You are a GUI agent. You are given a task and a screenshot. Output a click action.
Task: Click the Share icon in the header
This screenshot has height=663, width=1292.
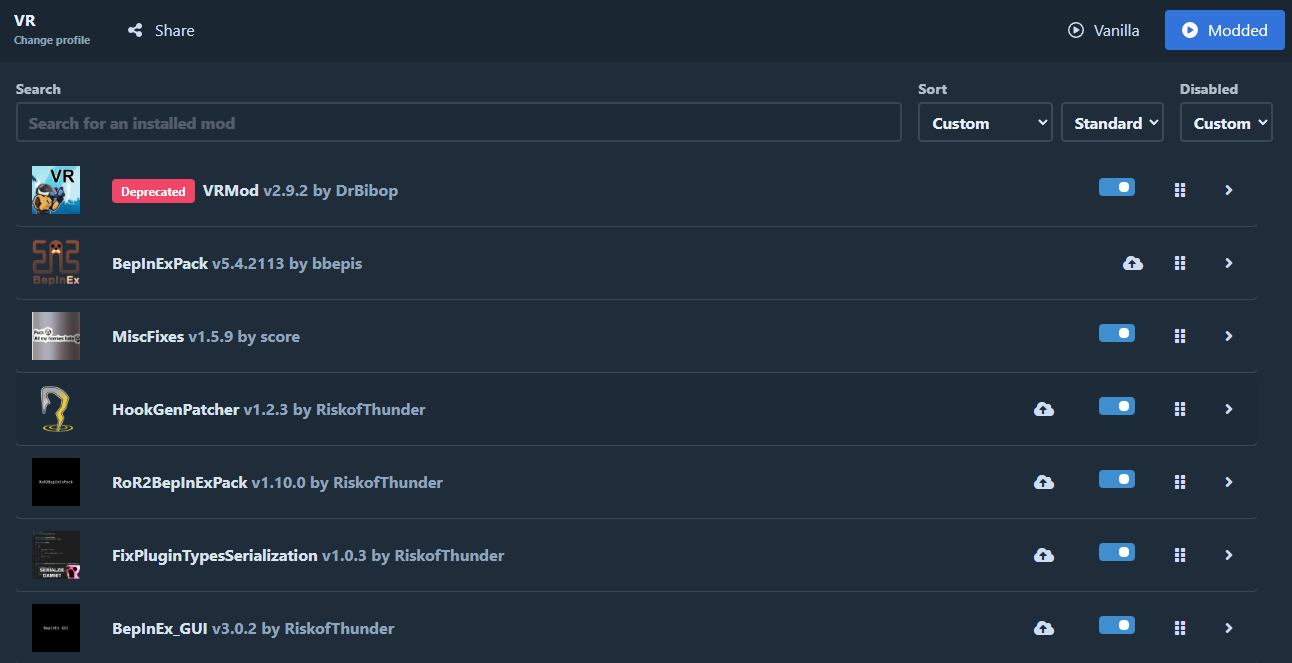135,30
